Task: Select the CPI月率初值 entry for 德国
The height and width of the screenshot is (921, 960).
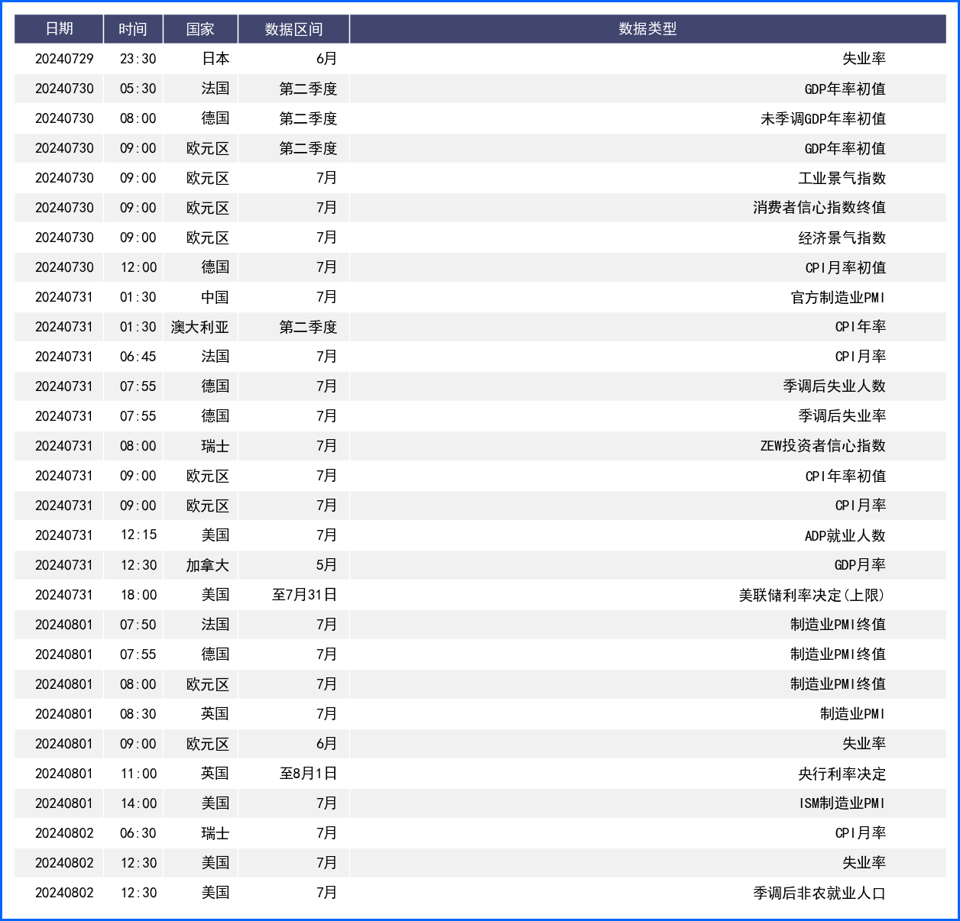Action: [846, 268]
